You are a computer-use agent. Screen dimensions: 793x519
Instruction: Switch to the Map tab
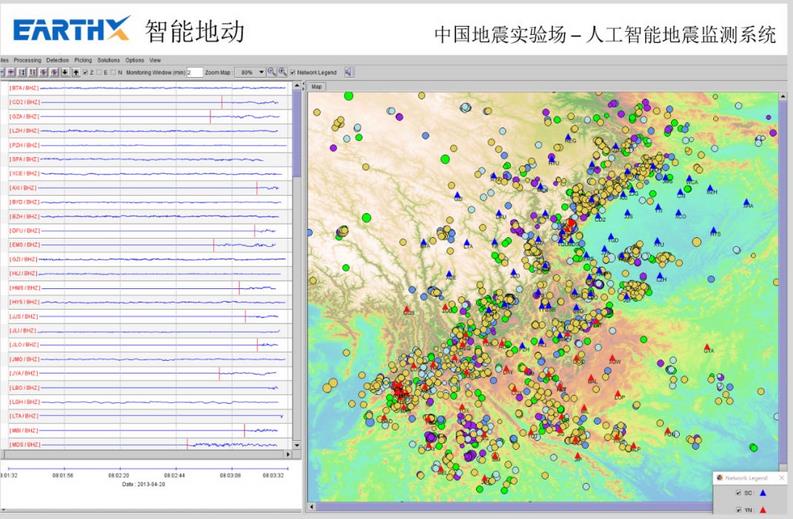(317, 87)
